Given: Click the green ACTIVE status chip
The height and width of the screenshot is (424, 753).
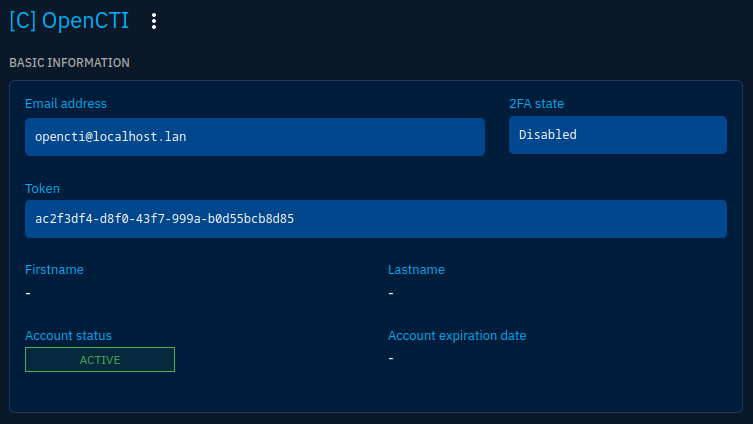Looking at the screenshot, I should point(100,360).
